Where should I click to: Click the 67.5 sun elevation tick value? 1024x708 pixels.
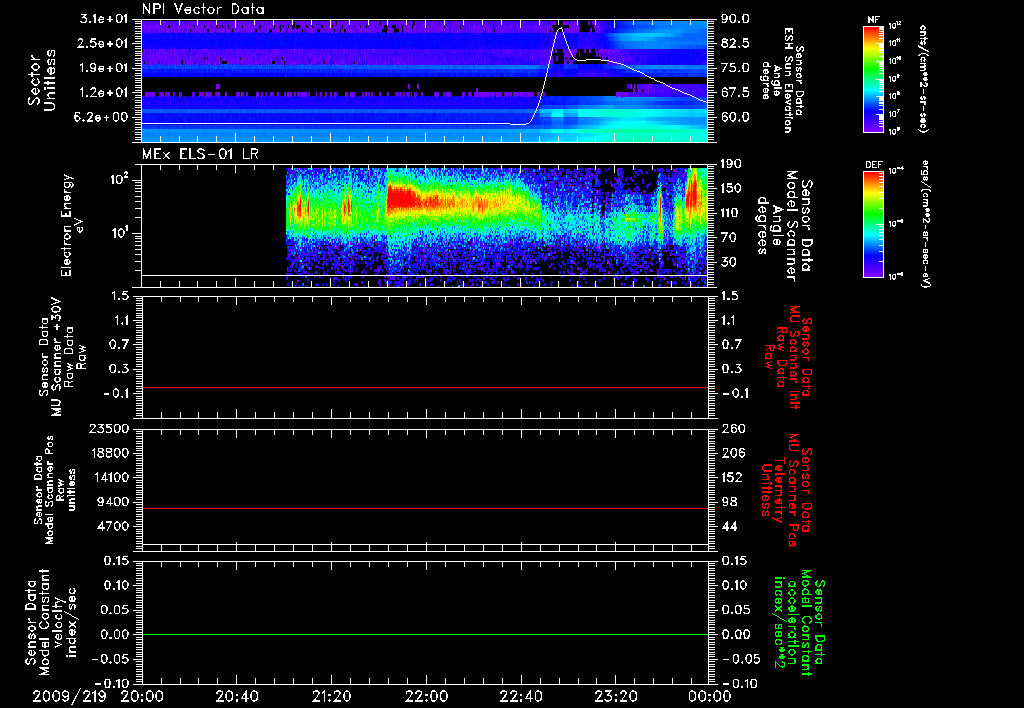click(x=735, y=92)
